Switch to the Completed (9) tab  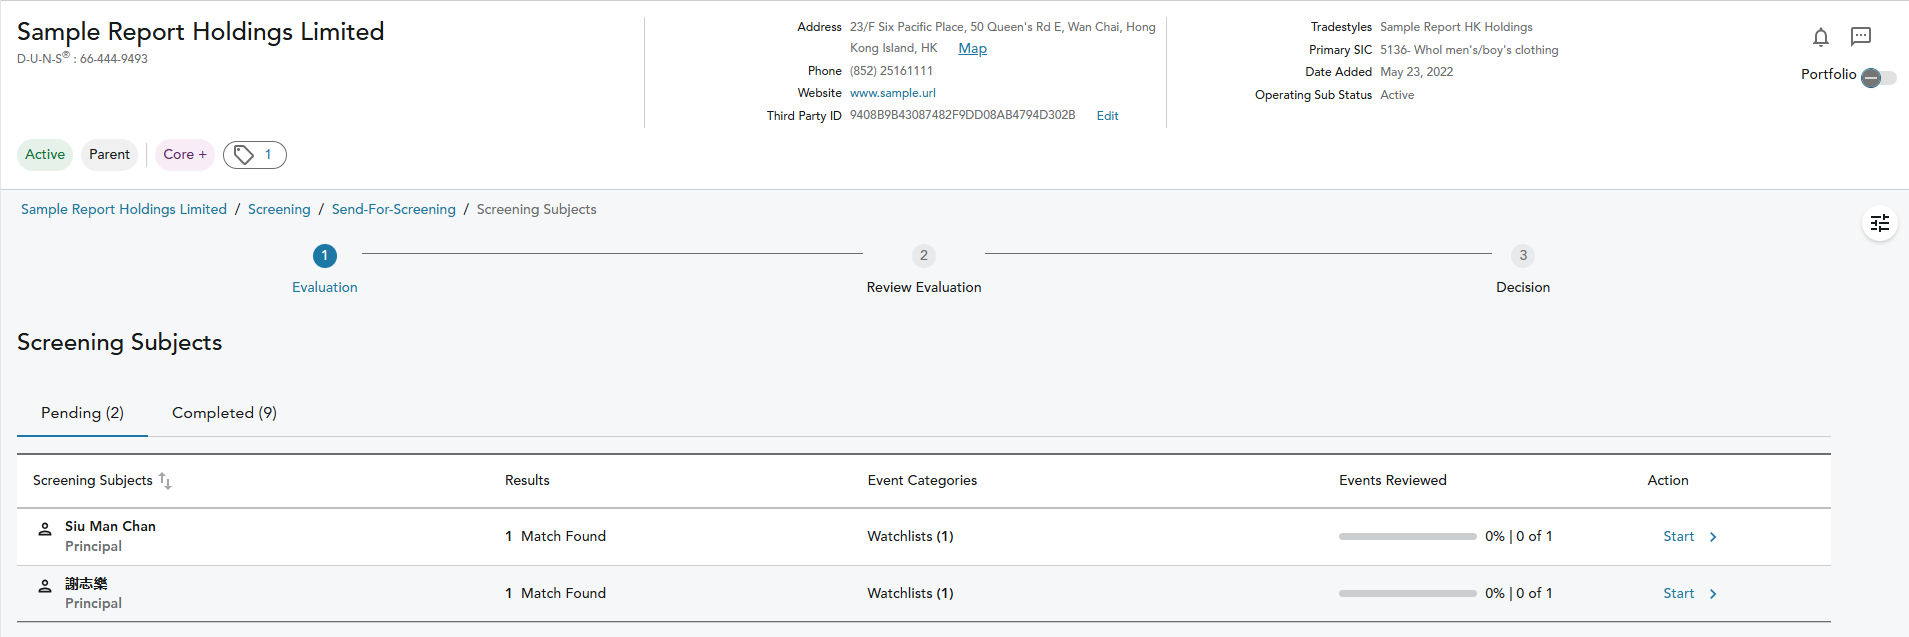224,413
